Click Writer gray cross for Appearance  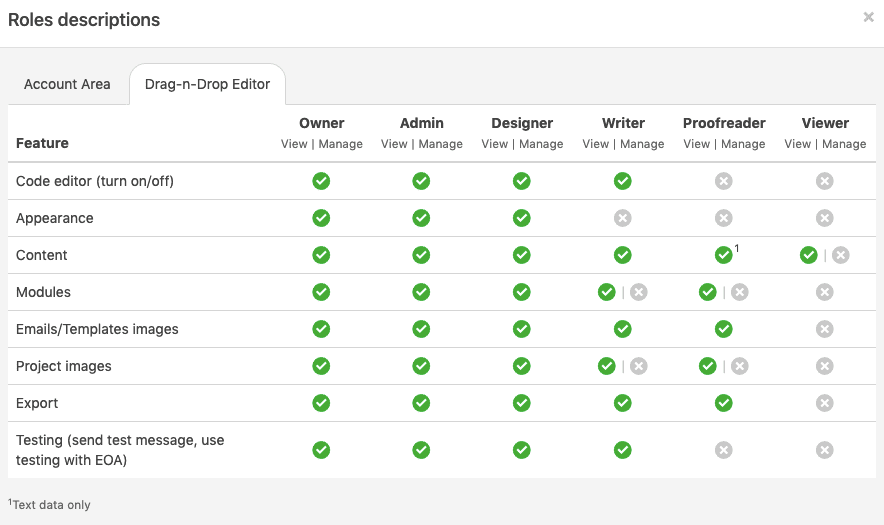(x=623, y=218)
